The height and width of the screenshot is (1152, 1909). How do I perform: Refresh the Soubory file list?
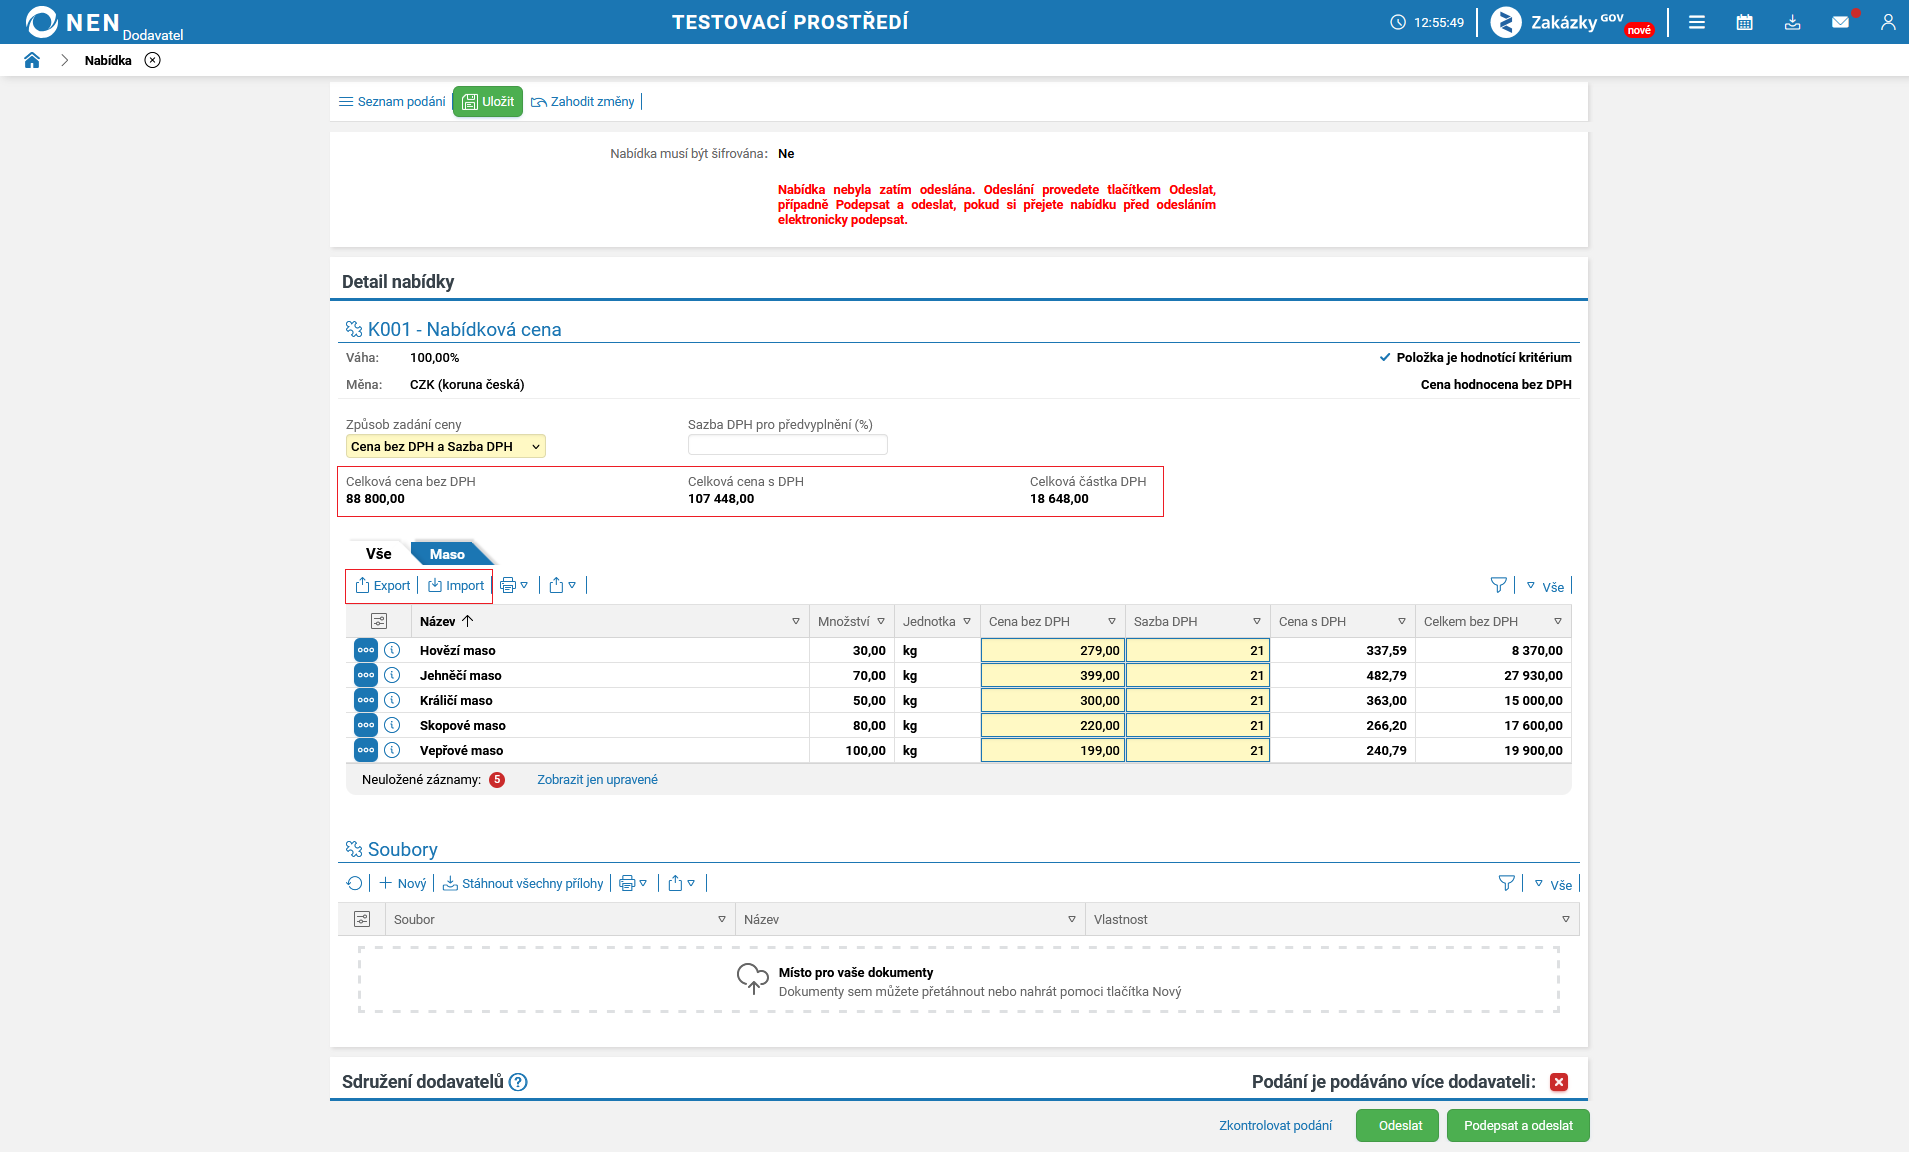[354, 883]
